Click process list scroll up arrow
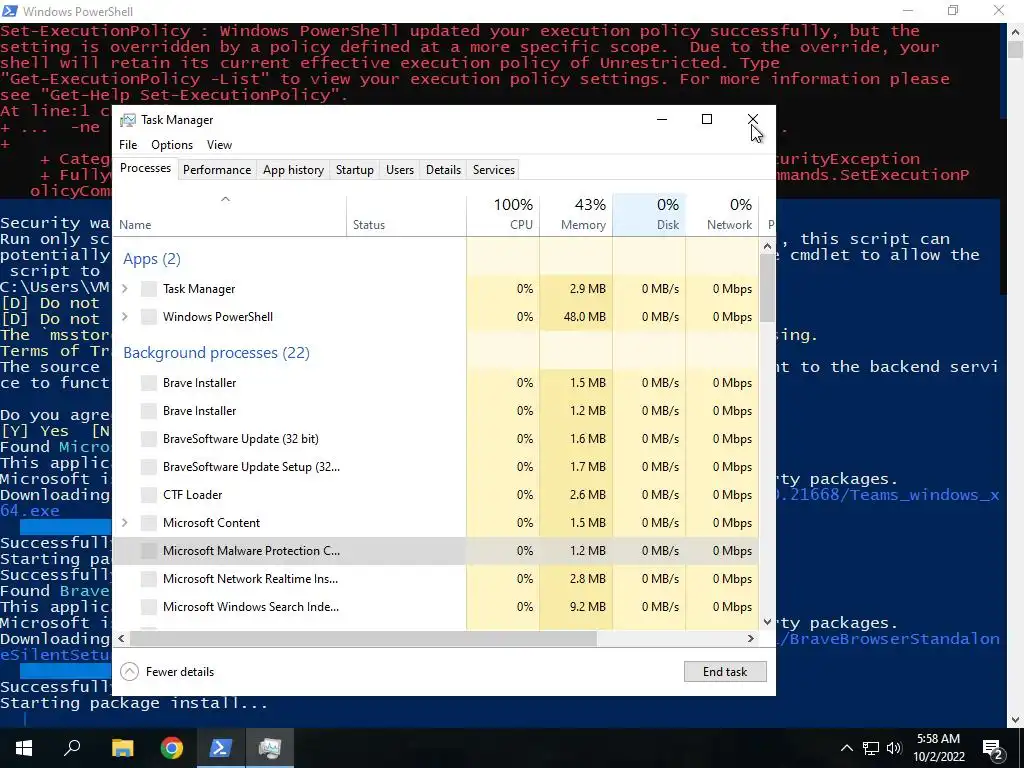The height and width of the screenshot is (768, 1024). [x=767, y=246]
